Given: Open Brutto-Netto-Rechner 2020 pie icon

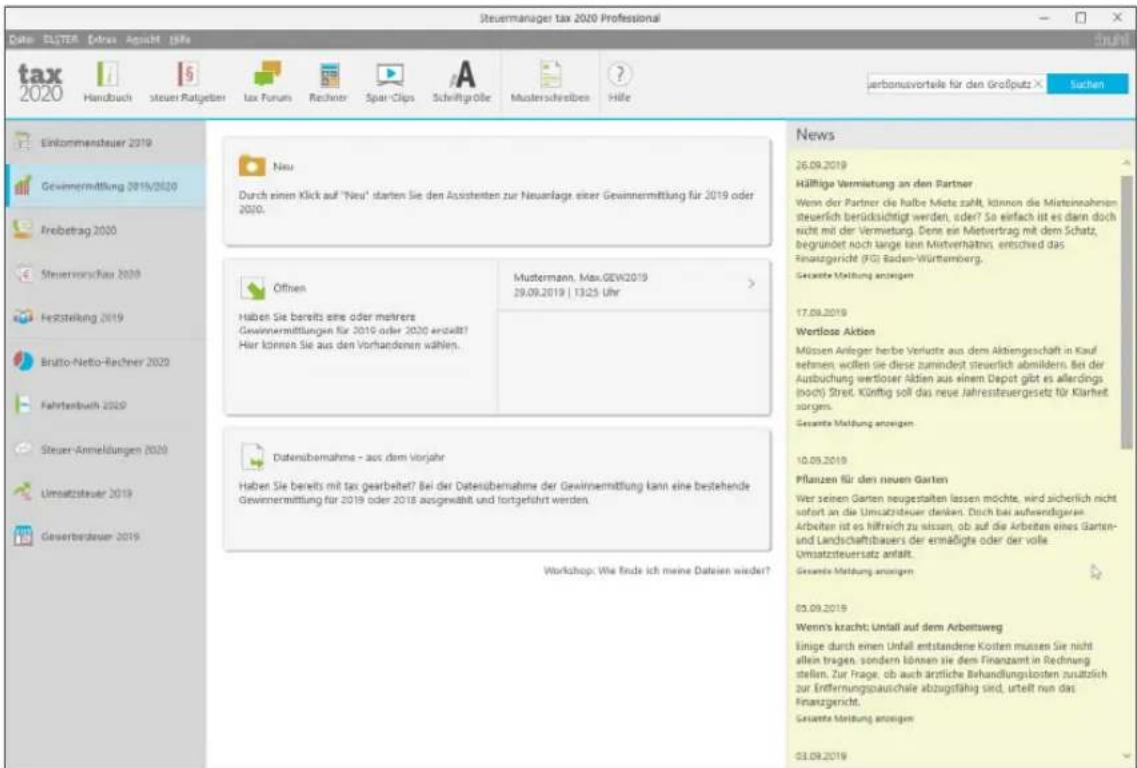Looking at the screenshot, I should (x=23, y=361).
